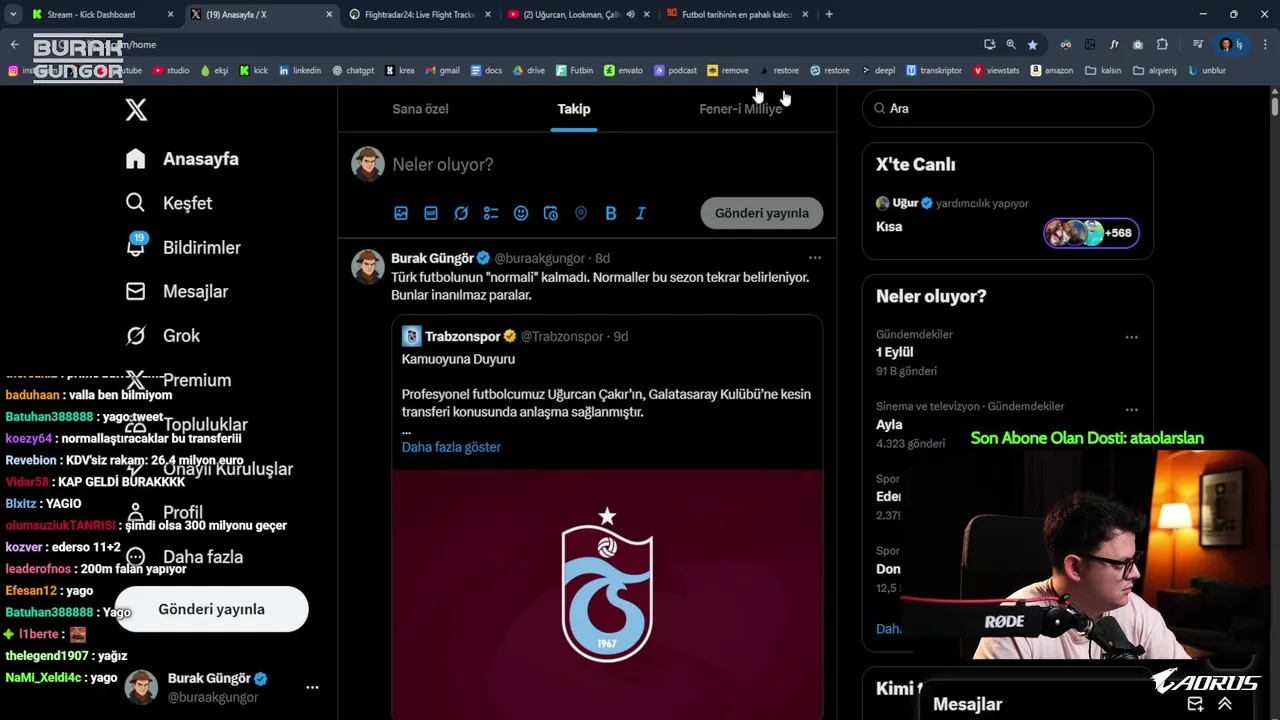Add media with the image icon
The width and height of the screenshot is (1280, 720).
401,213
